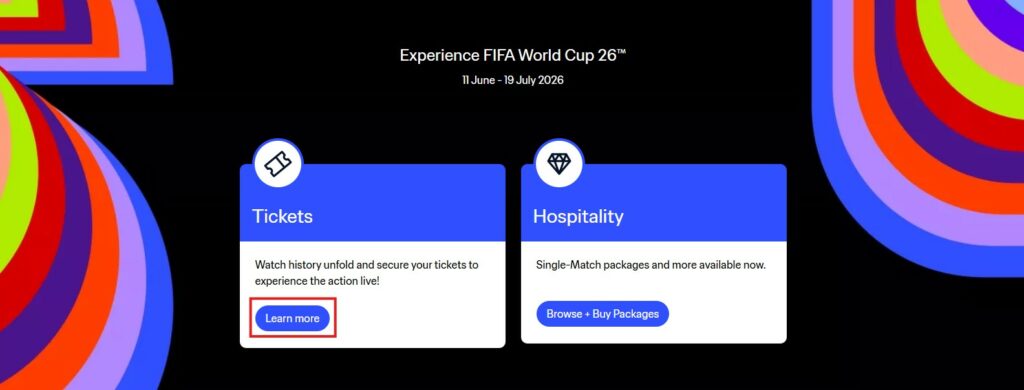Click the ticket stub icon
1024x390 pixels.
tap(278, 163)
